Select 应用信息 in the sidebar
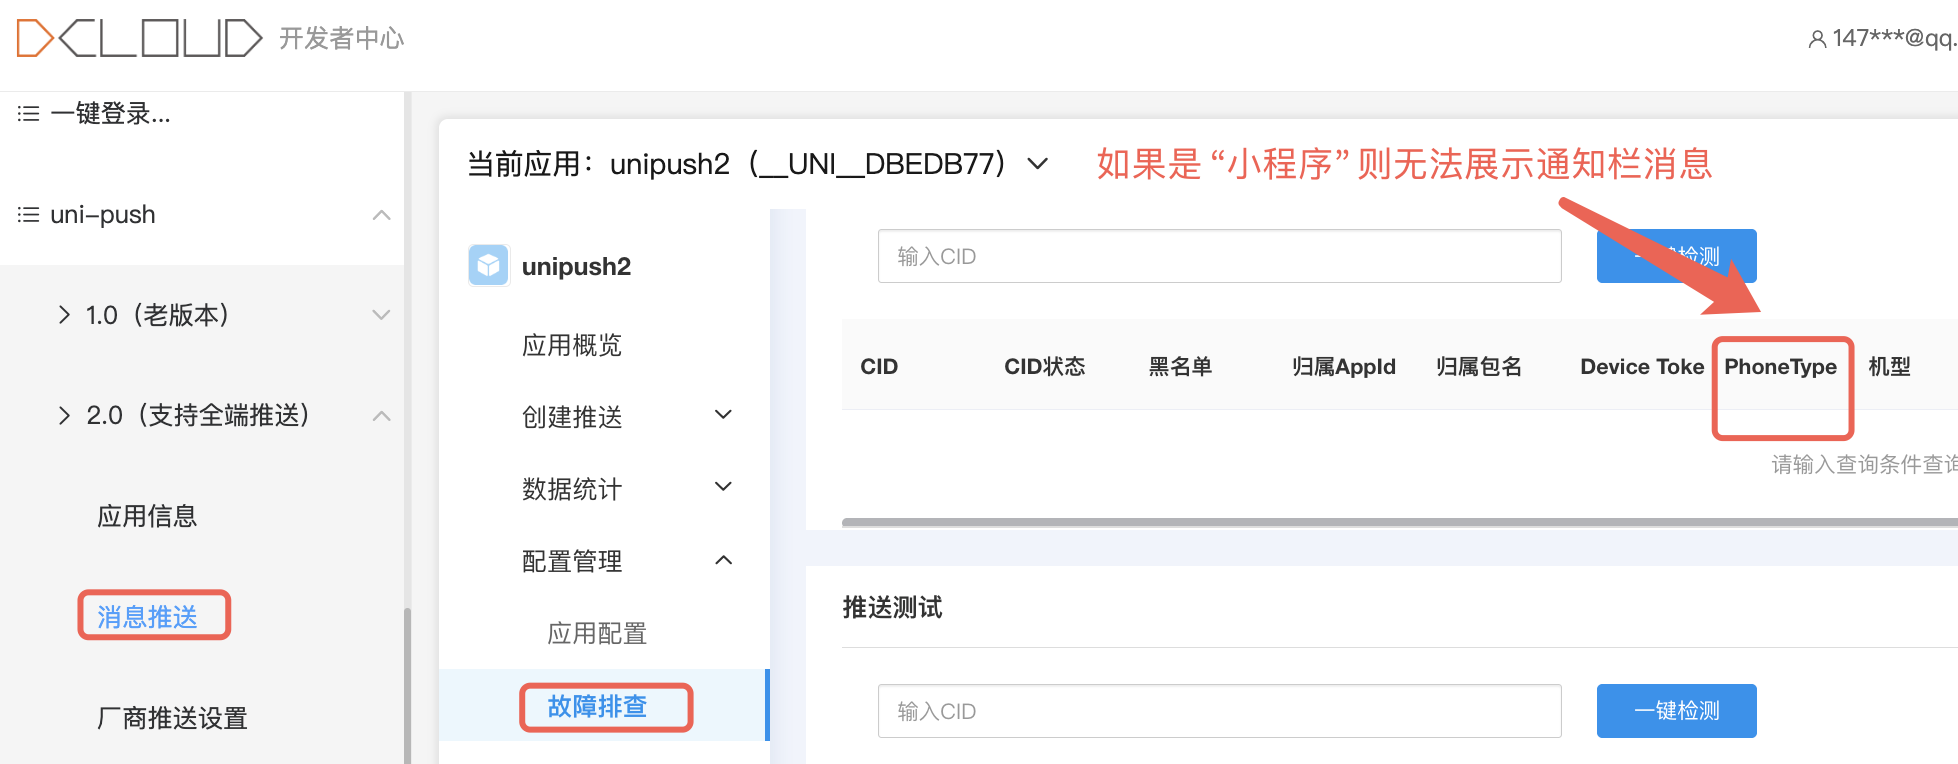 coord(147,516)
